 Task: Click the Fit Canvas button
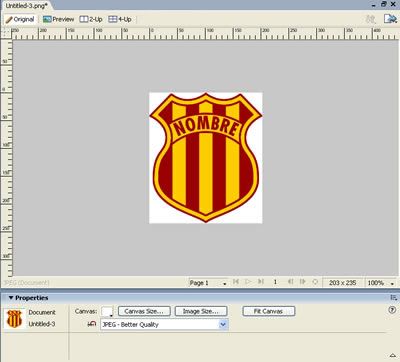pyautogui.click(x=268, y=311)
